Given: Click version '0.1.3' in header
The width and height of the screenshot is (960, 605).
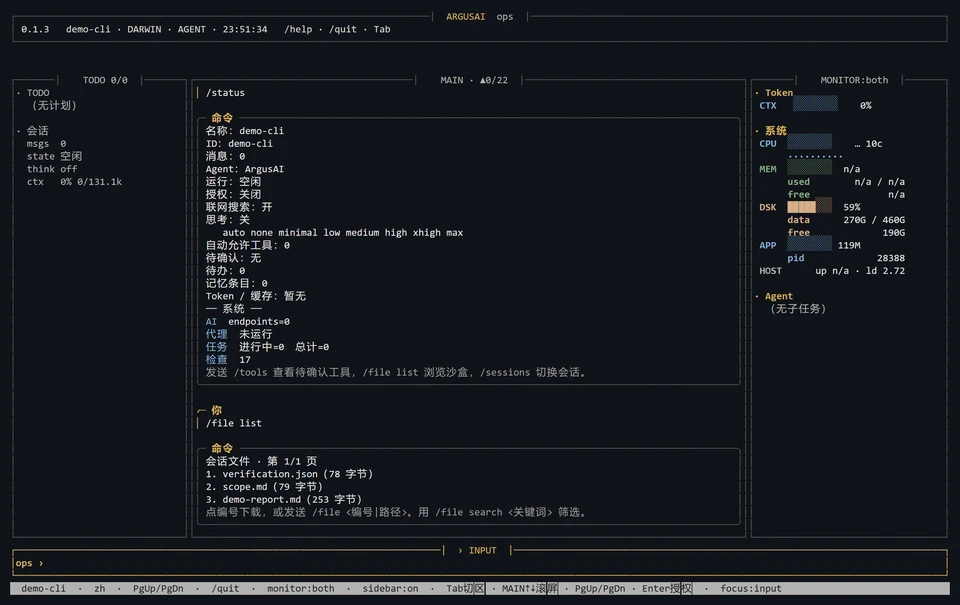Looking at the screenshot, I should (x=35, y=29).
